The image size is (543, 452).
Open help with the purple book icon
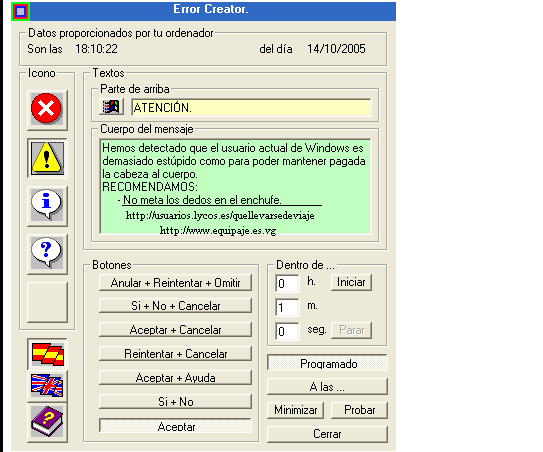point(47,422)
